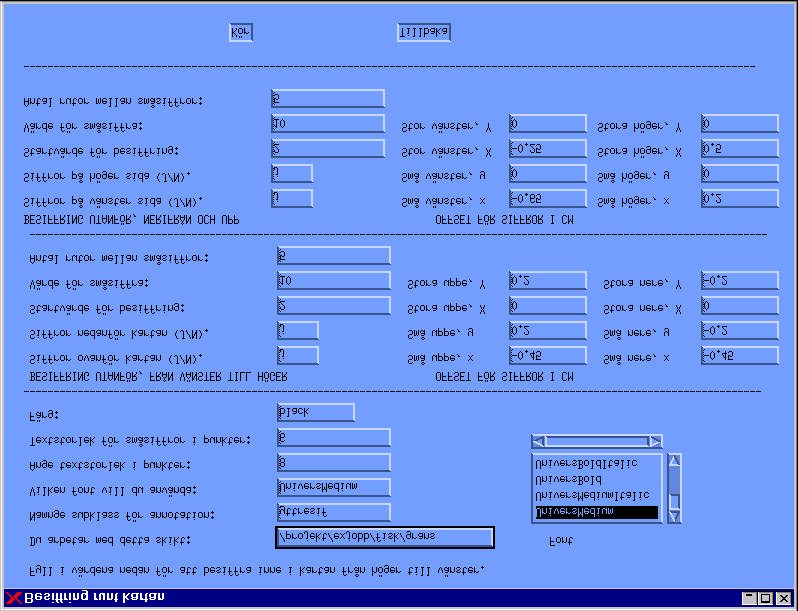Focus the skikt path field /projekt/exjobb/fisk/grans
This screenshot has height=611, width=798.
click(385, 537)
